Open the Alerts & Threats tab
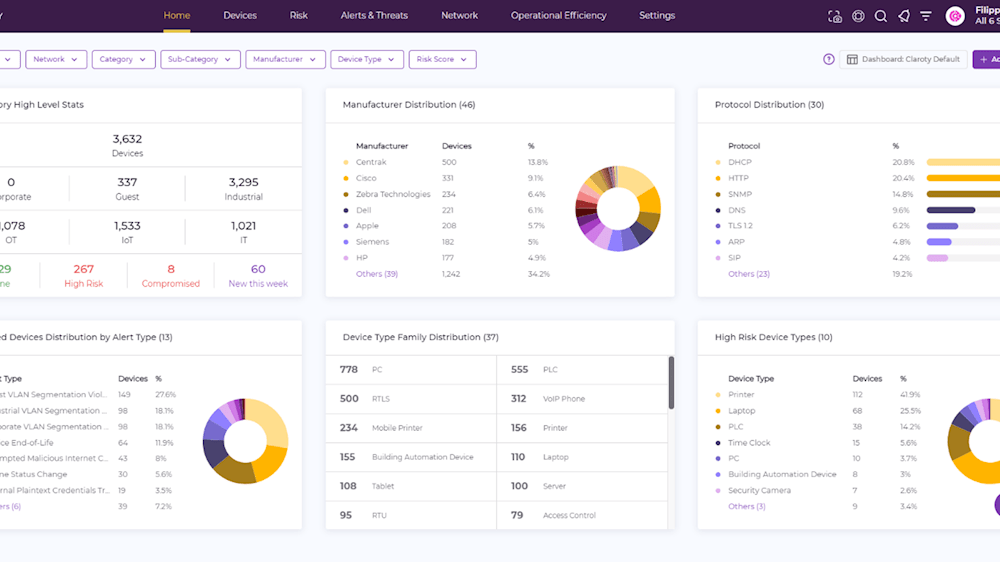Screen dimensions: 1000x562 point(374,16)
